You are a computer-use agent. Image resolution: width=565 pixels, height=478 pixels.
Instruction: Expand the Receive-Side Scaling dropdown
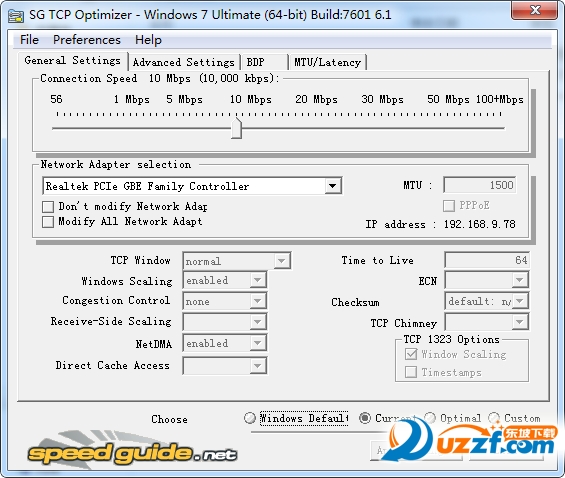click(257, 322)
